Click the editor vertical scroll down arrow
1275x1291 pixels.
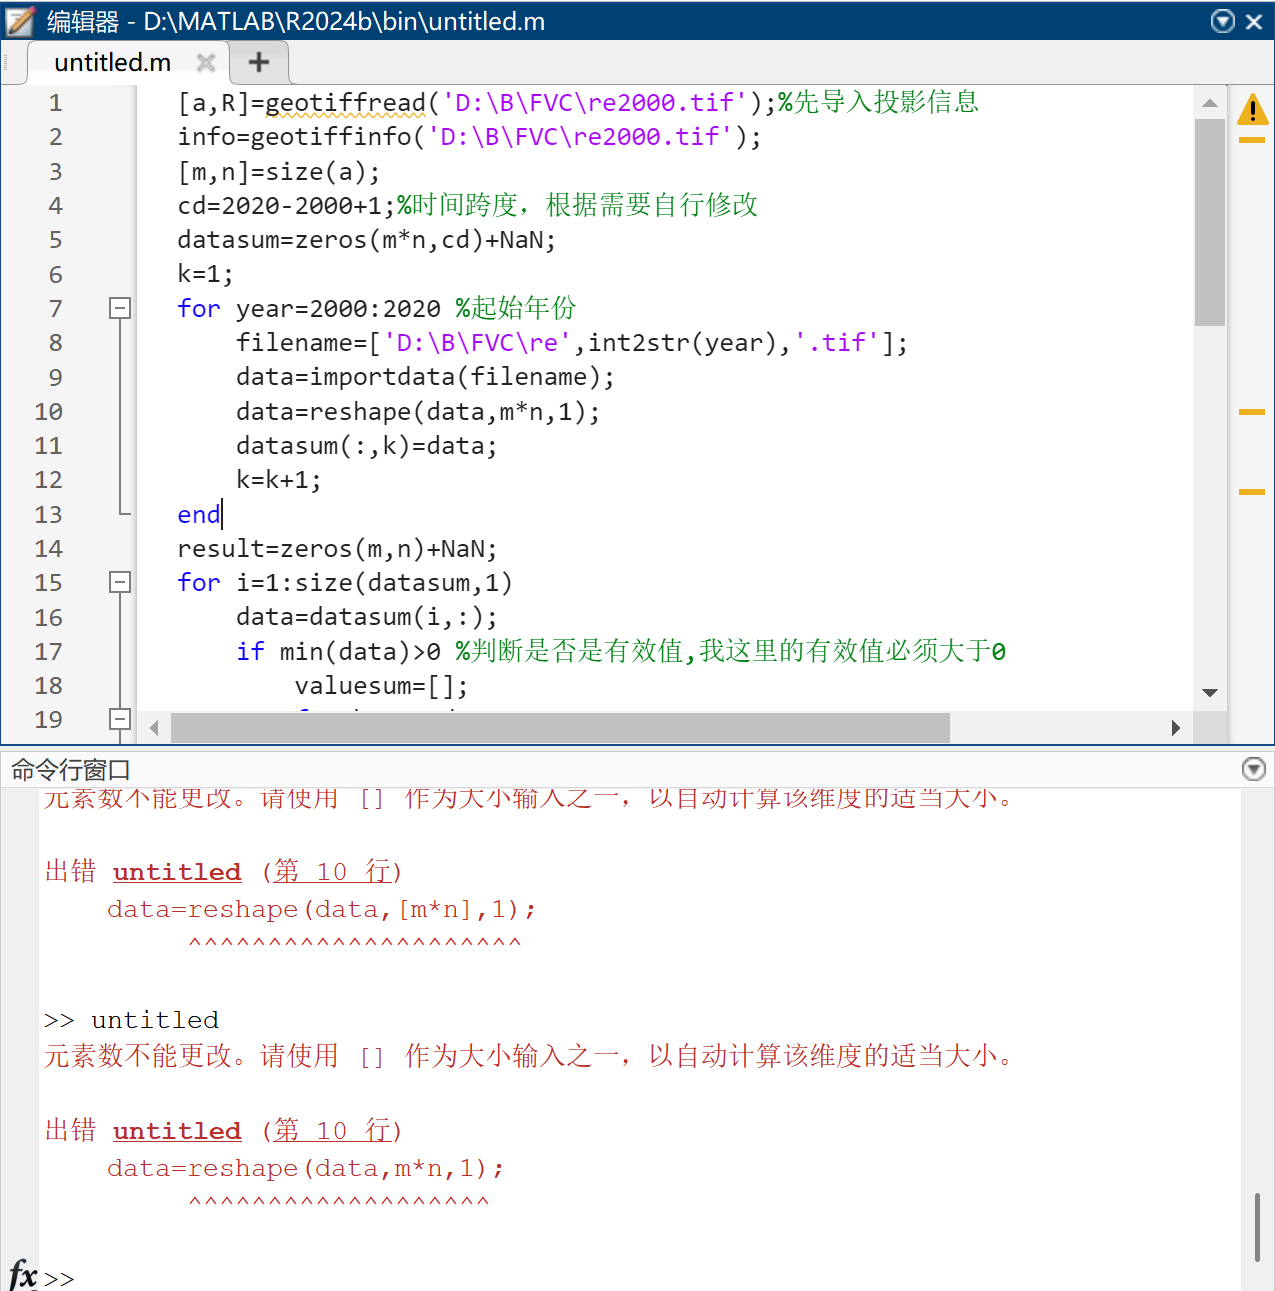1210,693
